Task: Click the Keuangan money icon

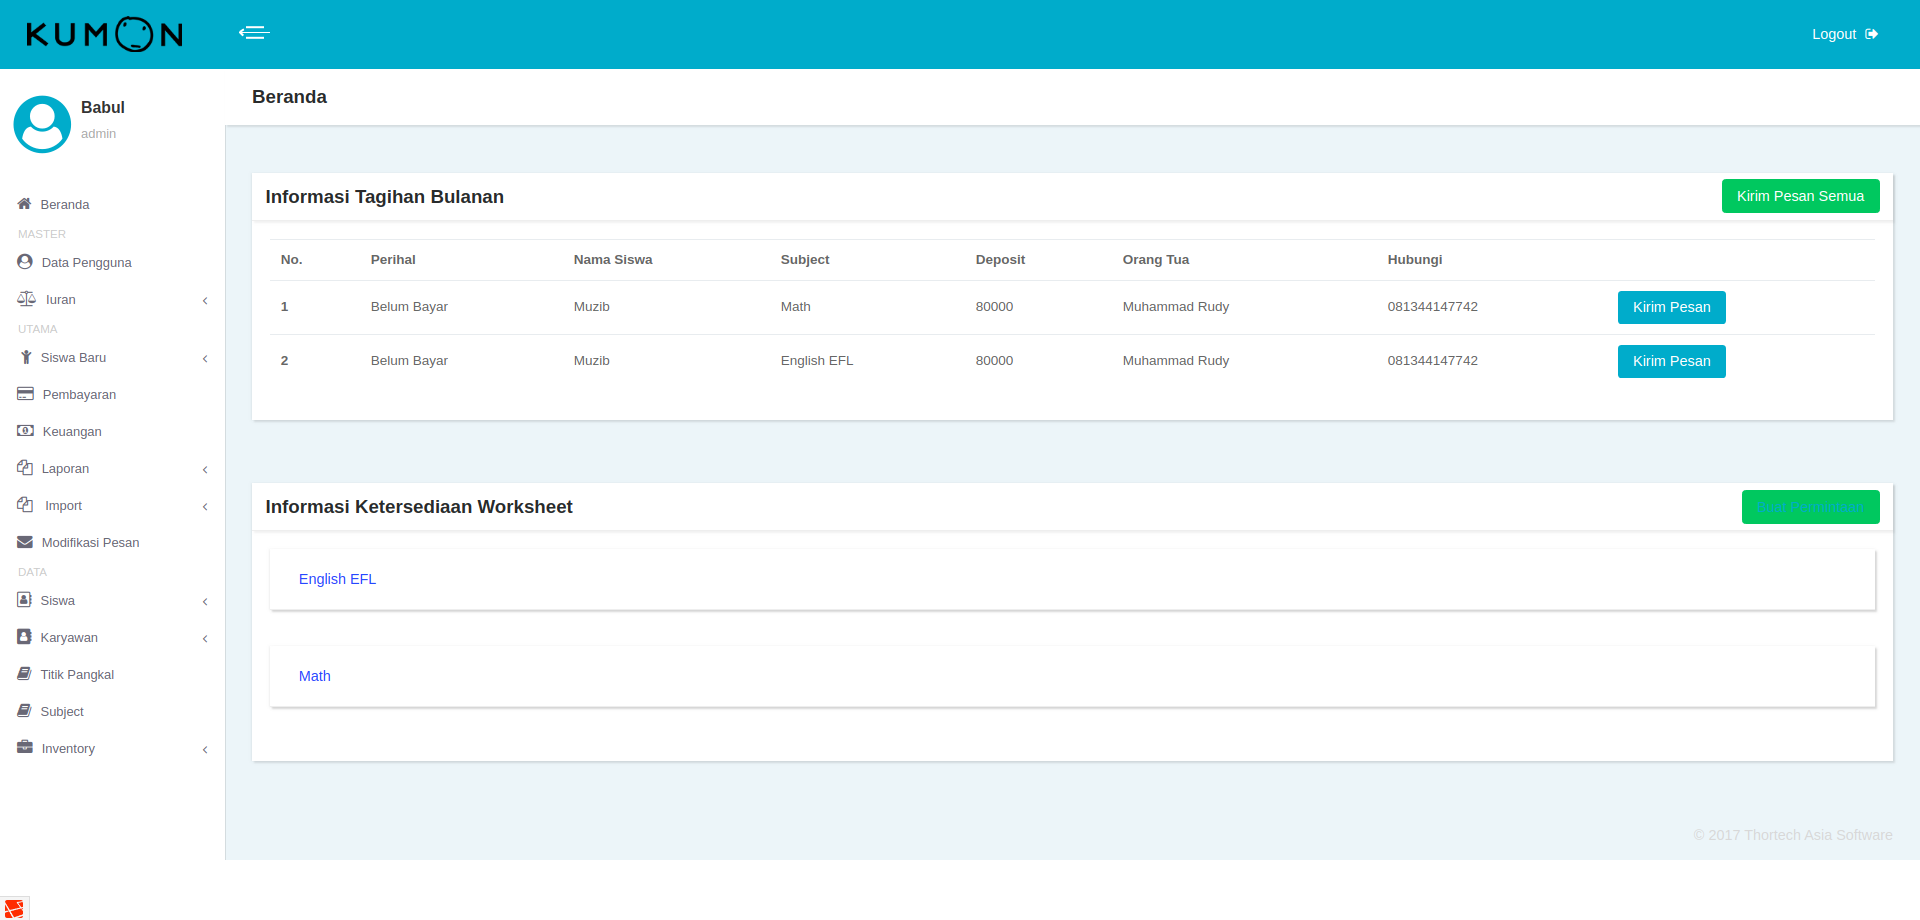Action: [x=26, y=431]
